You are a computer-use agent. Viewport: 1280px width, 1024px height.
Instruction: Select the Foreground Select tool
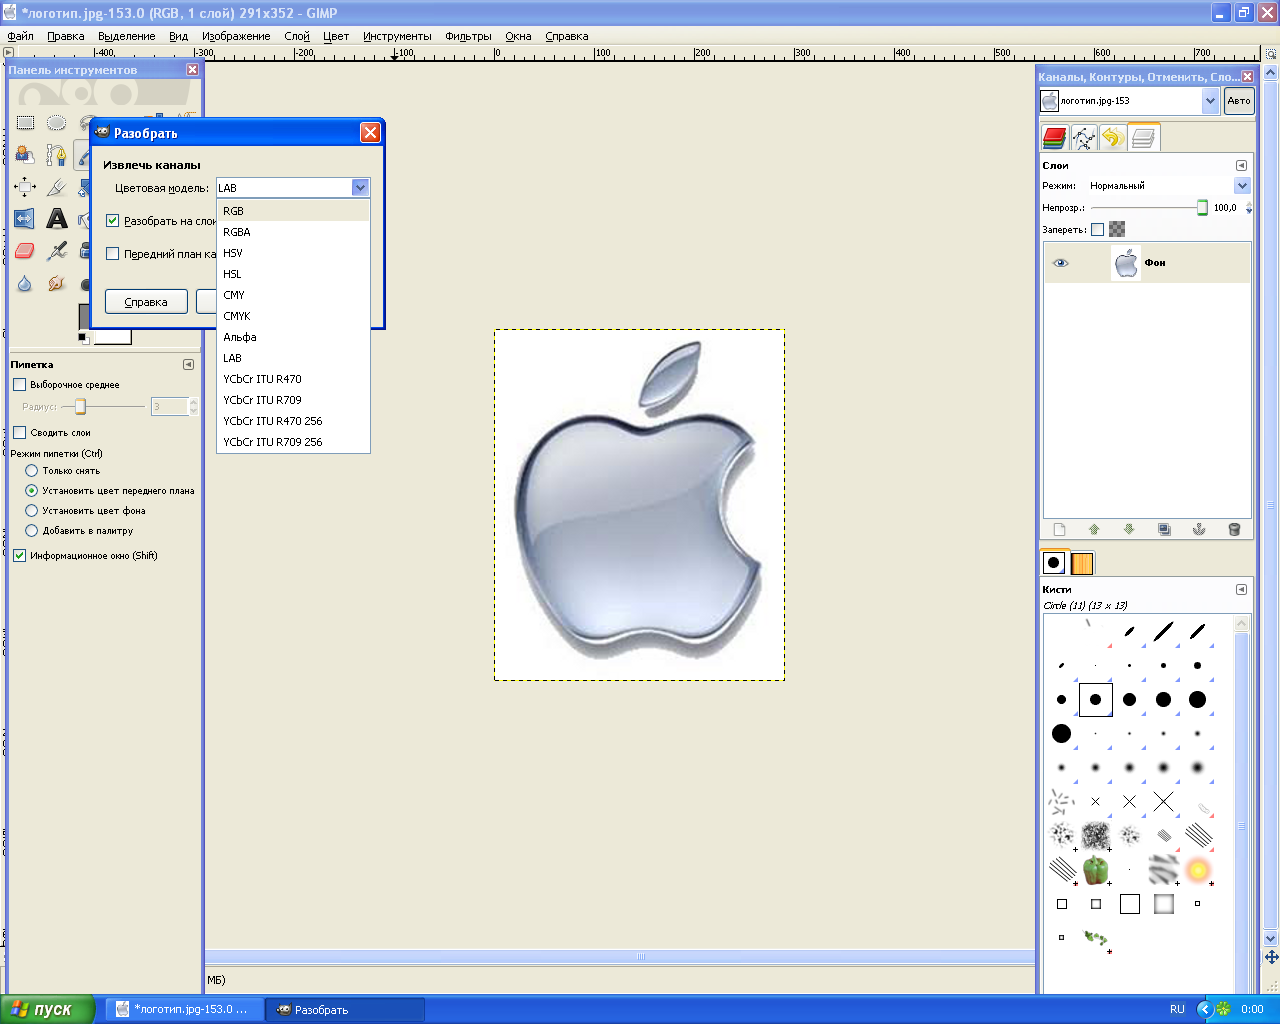click(25, 155)
